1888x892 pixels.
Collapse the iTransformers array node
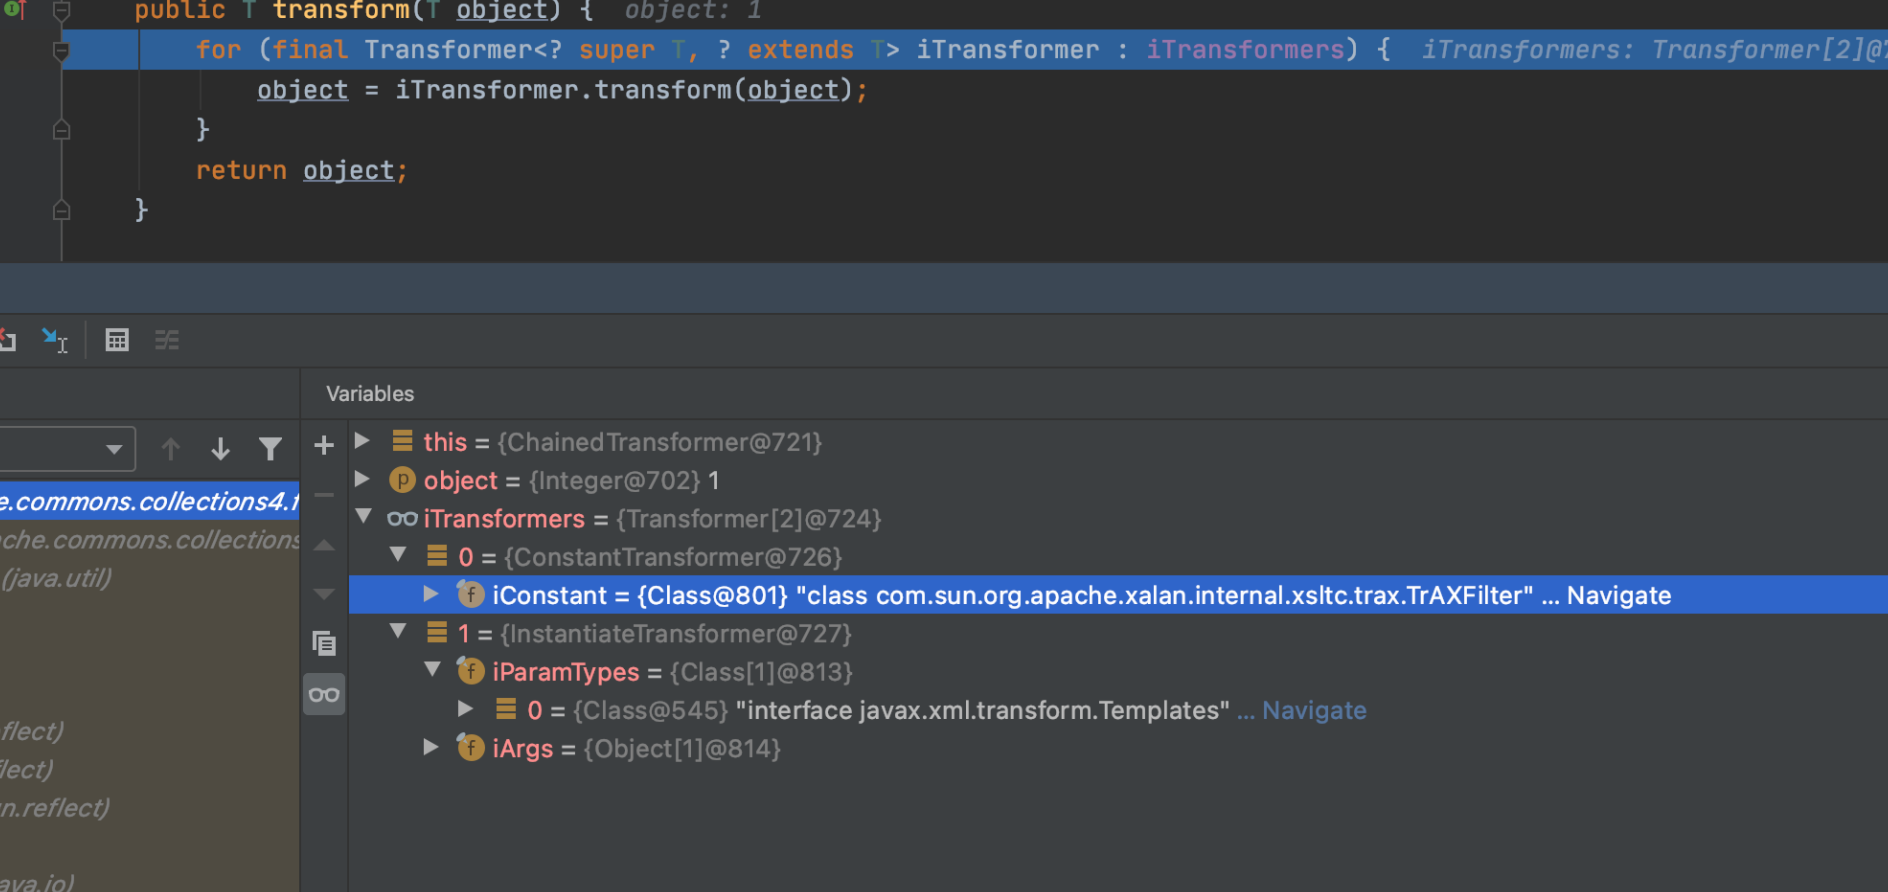(363, 517)
